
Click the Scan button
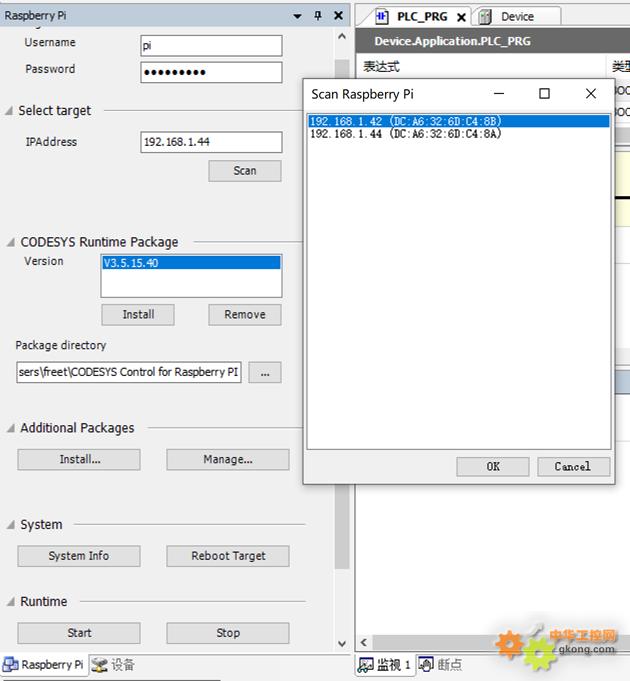pyautogui.click(x=245, y=171)
